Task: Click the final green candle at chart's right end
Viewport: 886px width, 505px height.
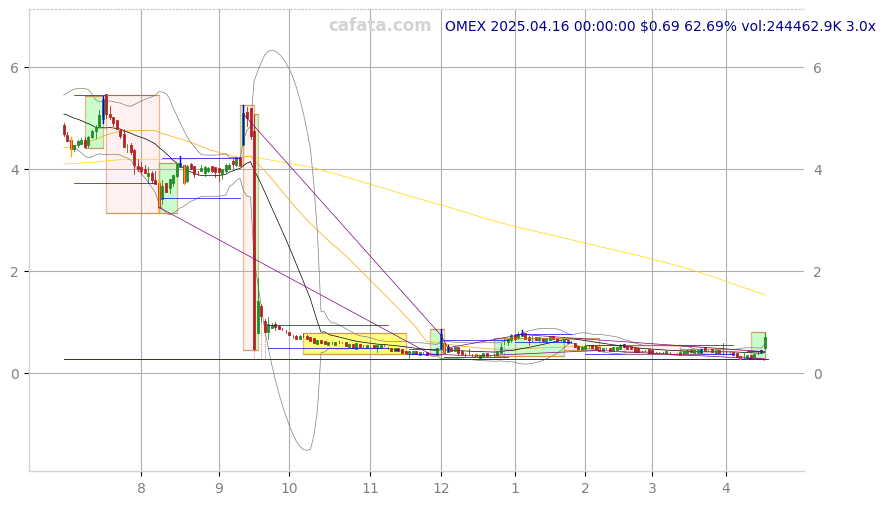Action: (765, 342)
